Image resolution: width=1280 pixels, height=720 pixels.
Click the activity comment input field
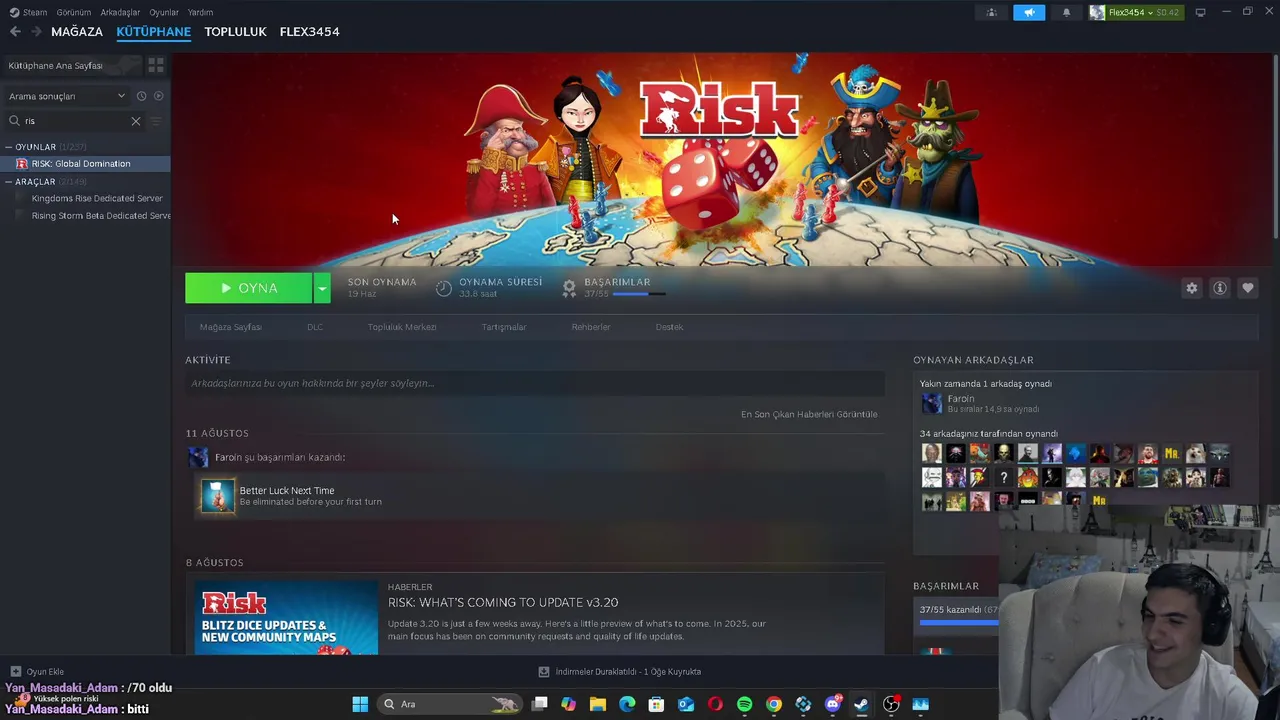click(535, 383)
